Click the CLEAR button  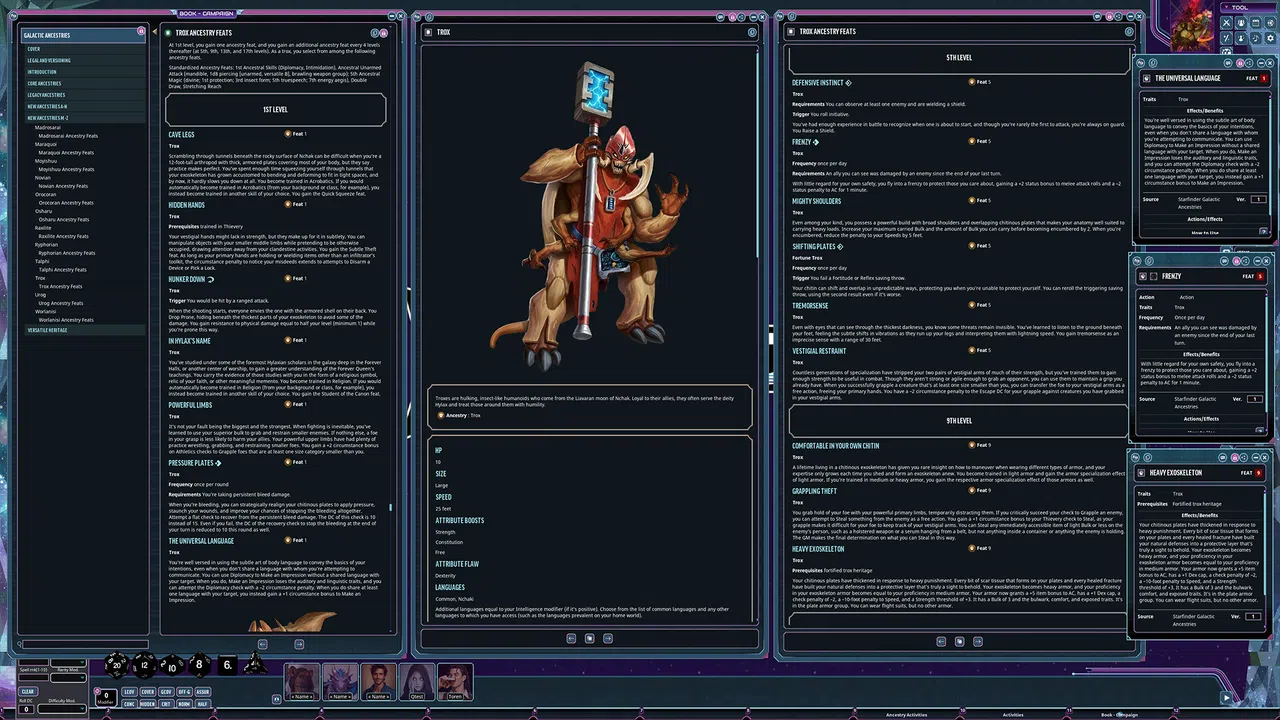pos(28,691)
